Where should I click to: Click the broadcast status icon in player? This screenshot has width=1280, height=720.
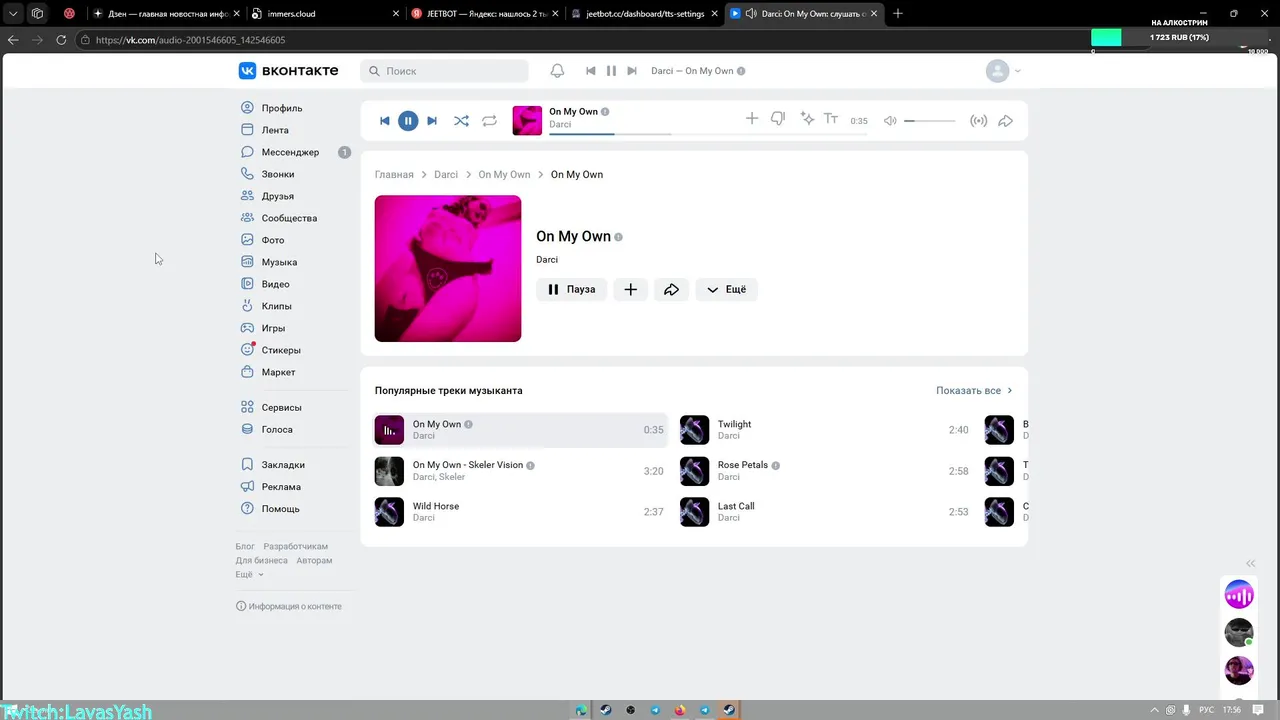[x=979, y=121]
